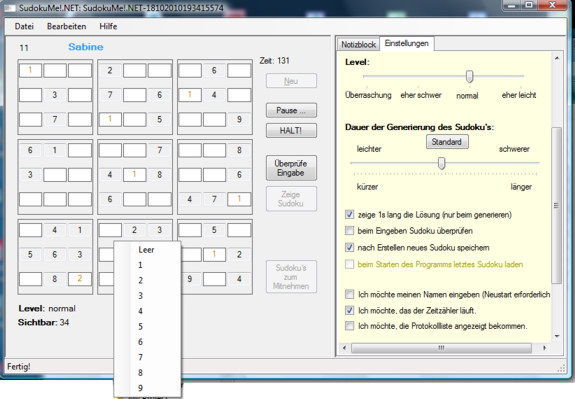
Task: Pick 4 from the number popup
Action: (140, 311)
